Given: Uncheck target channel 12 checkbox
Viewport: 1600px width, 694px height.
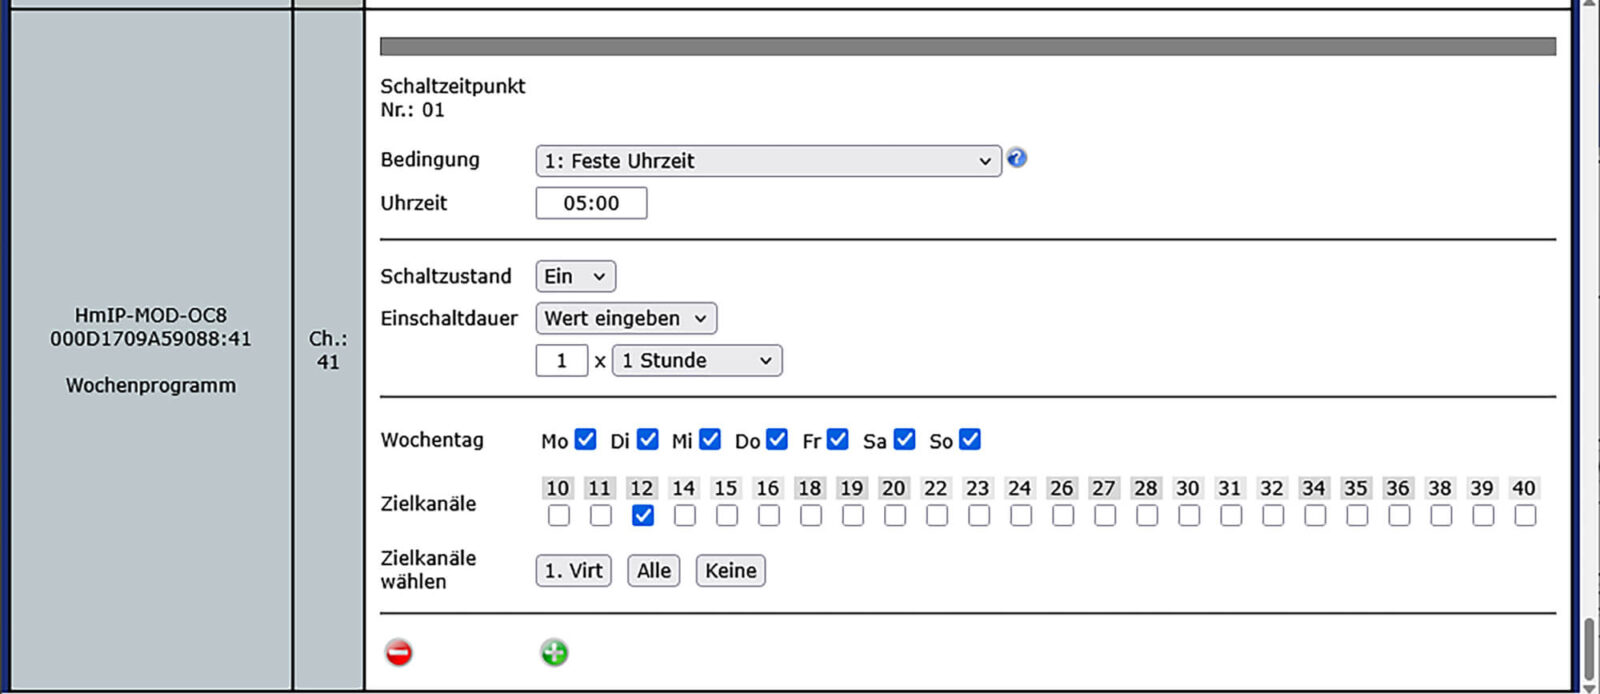Looking at the screenshot, I should [x=643, y=515].
